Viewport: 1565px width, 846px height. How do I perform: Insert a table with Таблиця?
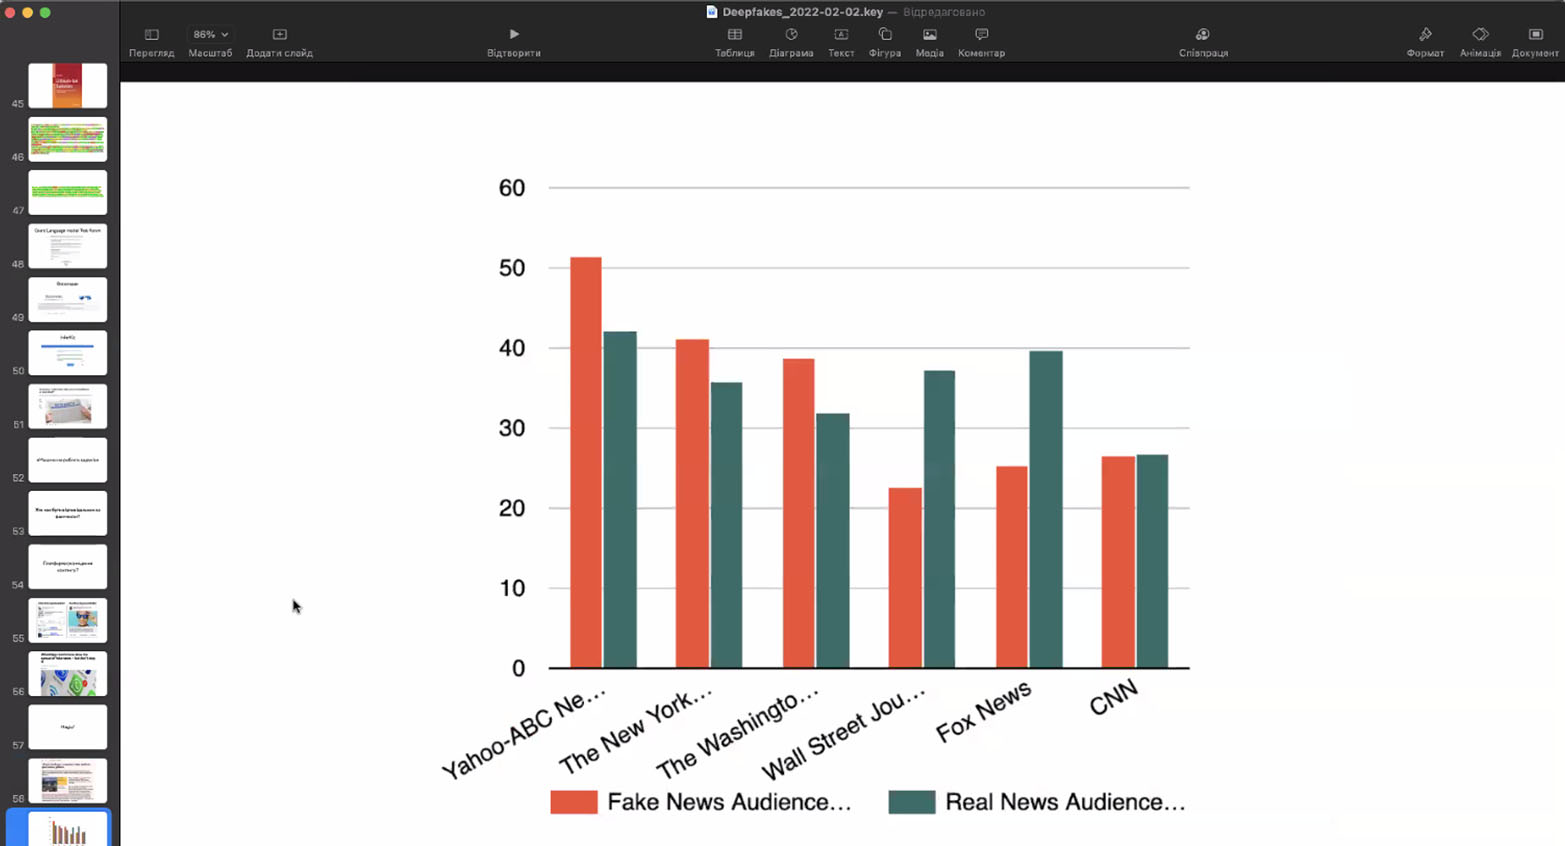pos(734,42)
